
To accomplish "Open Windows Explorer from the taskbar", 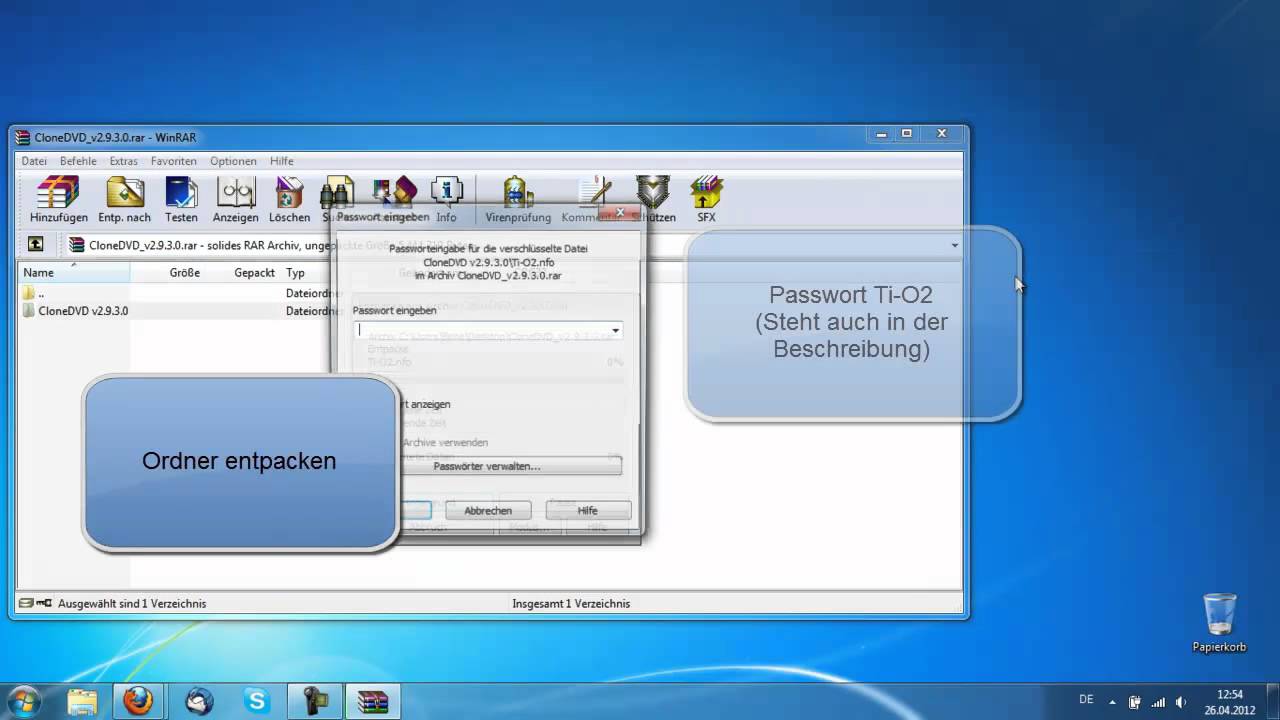I will [x=80, y=701].
